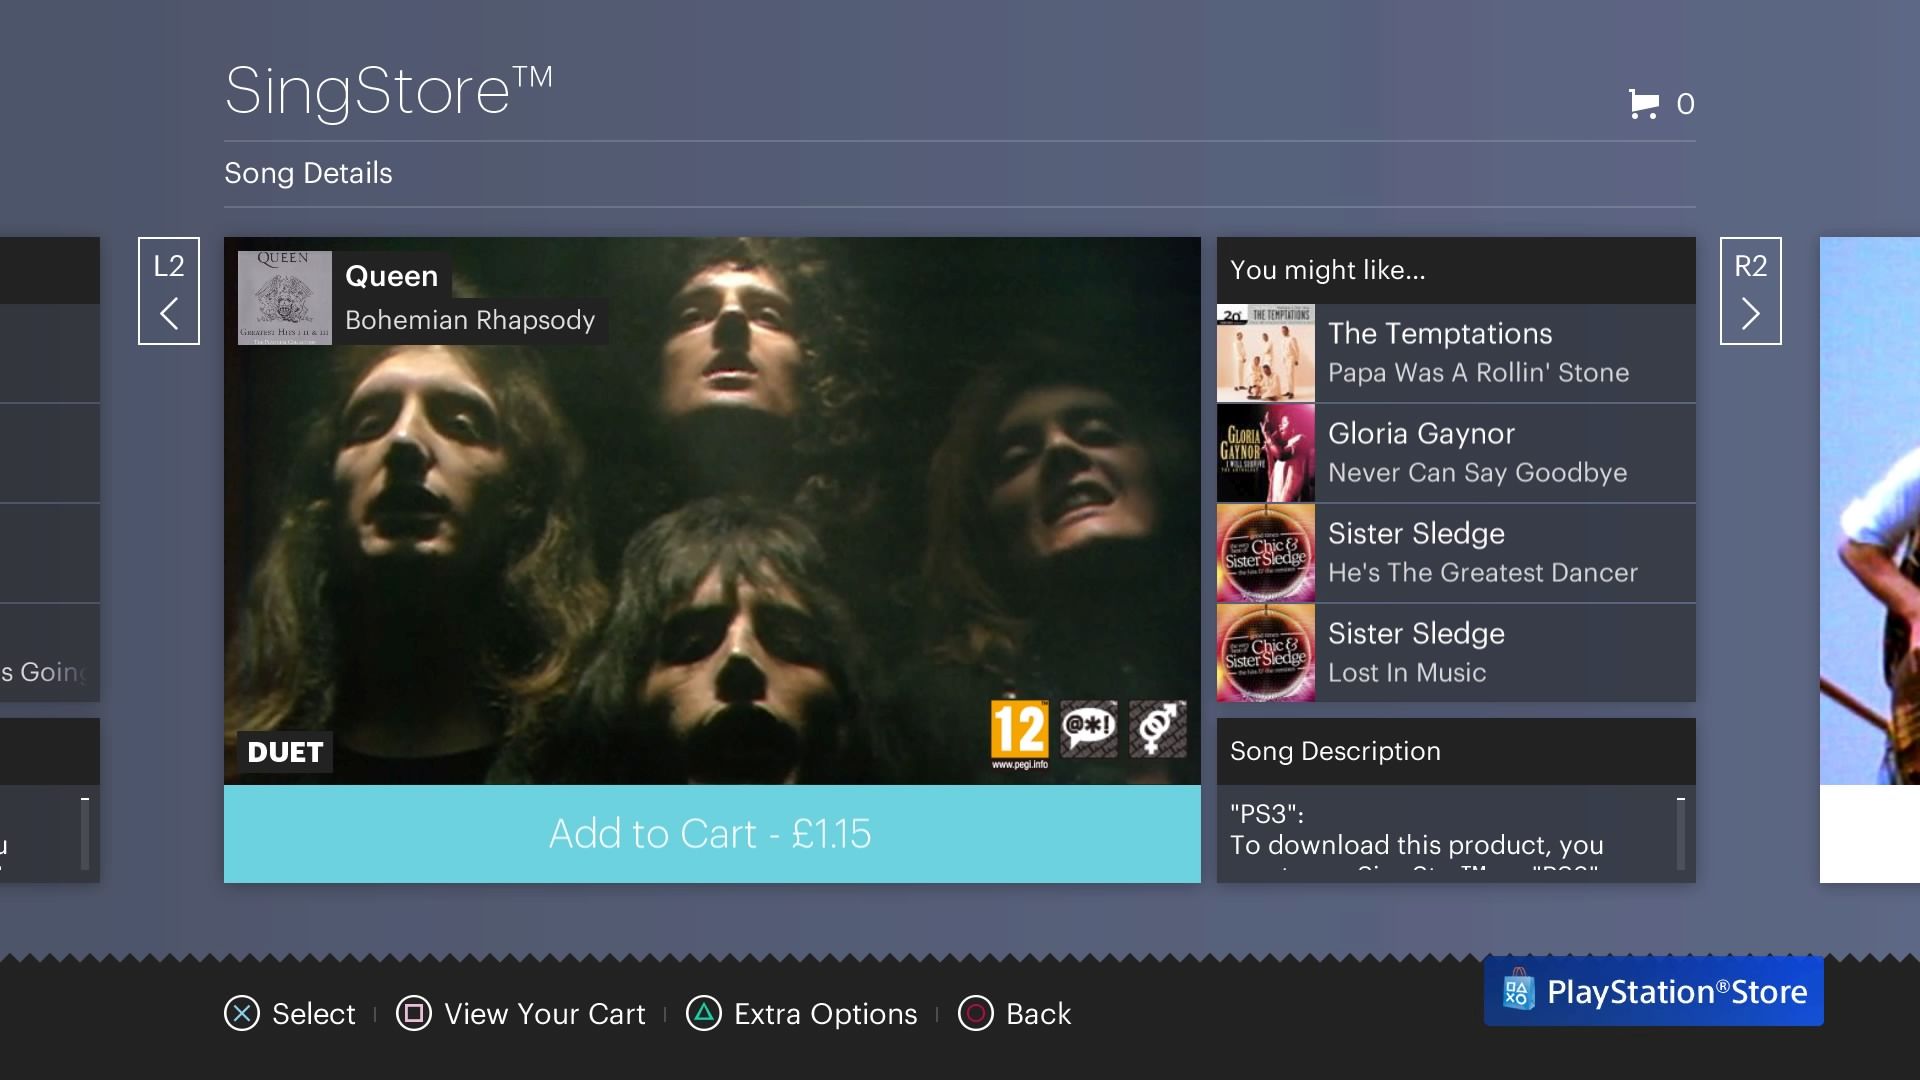This screenshot has height=1080, width=1920.
Task: Click the L2 left navigation arrow
Action: coord(167,291)
